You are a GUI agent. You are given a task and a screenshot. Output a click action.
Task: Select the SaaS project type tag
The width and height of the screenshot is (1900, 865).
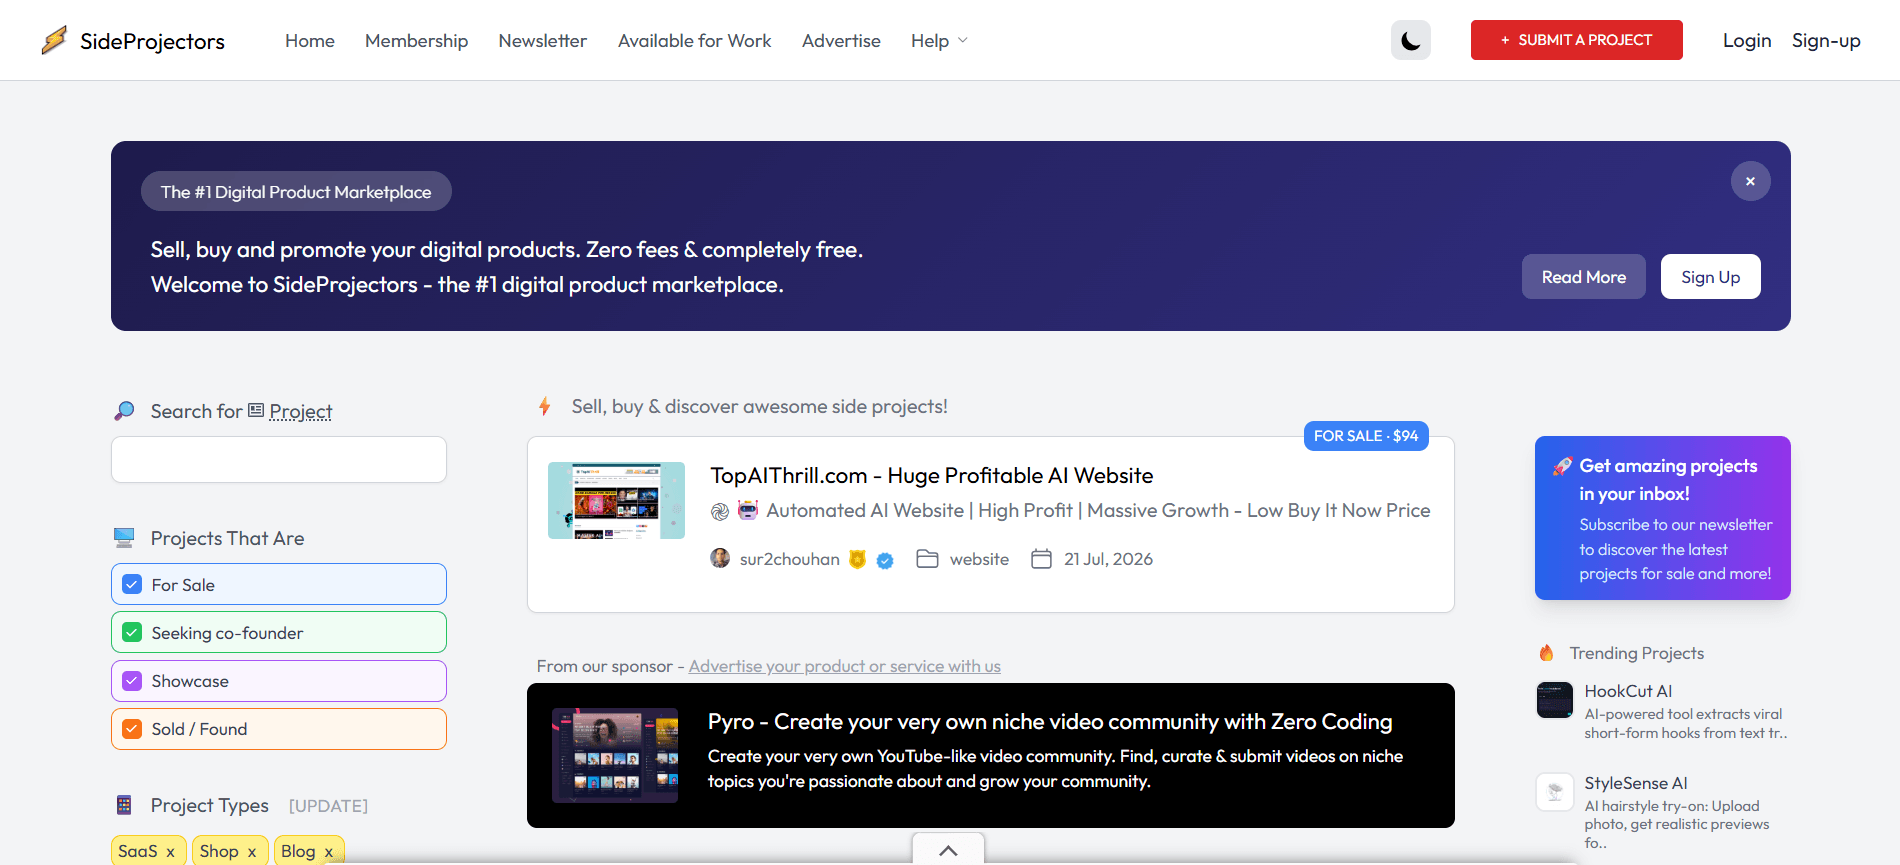point(138,851)
